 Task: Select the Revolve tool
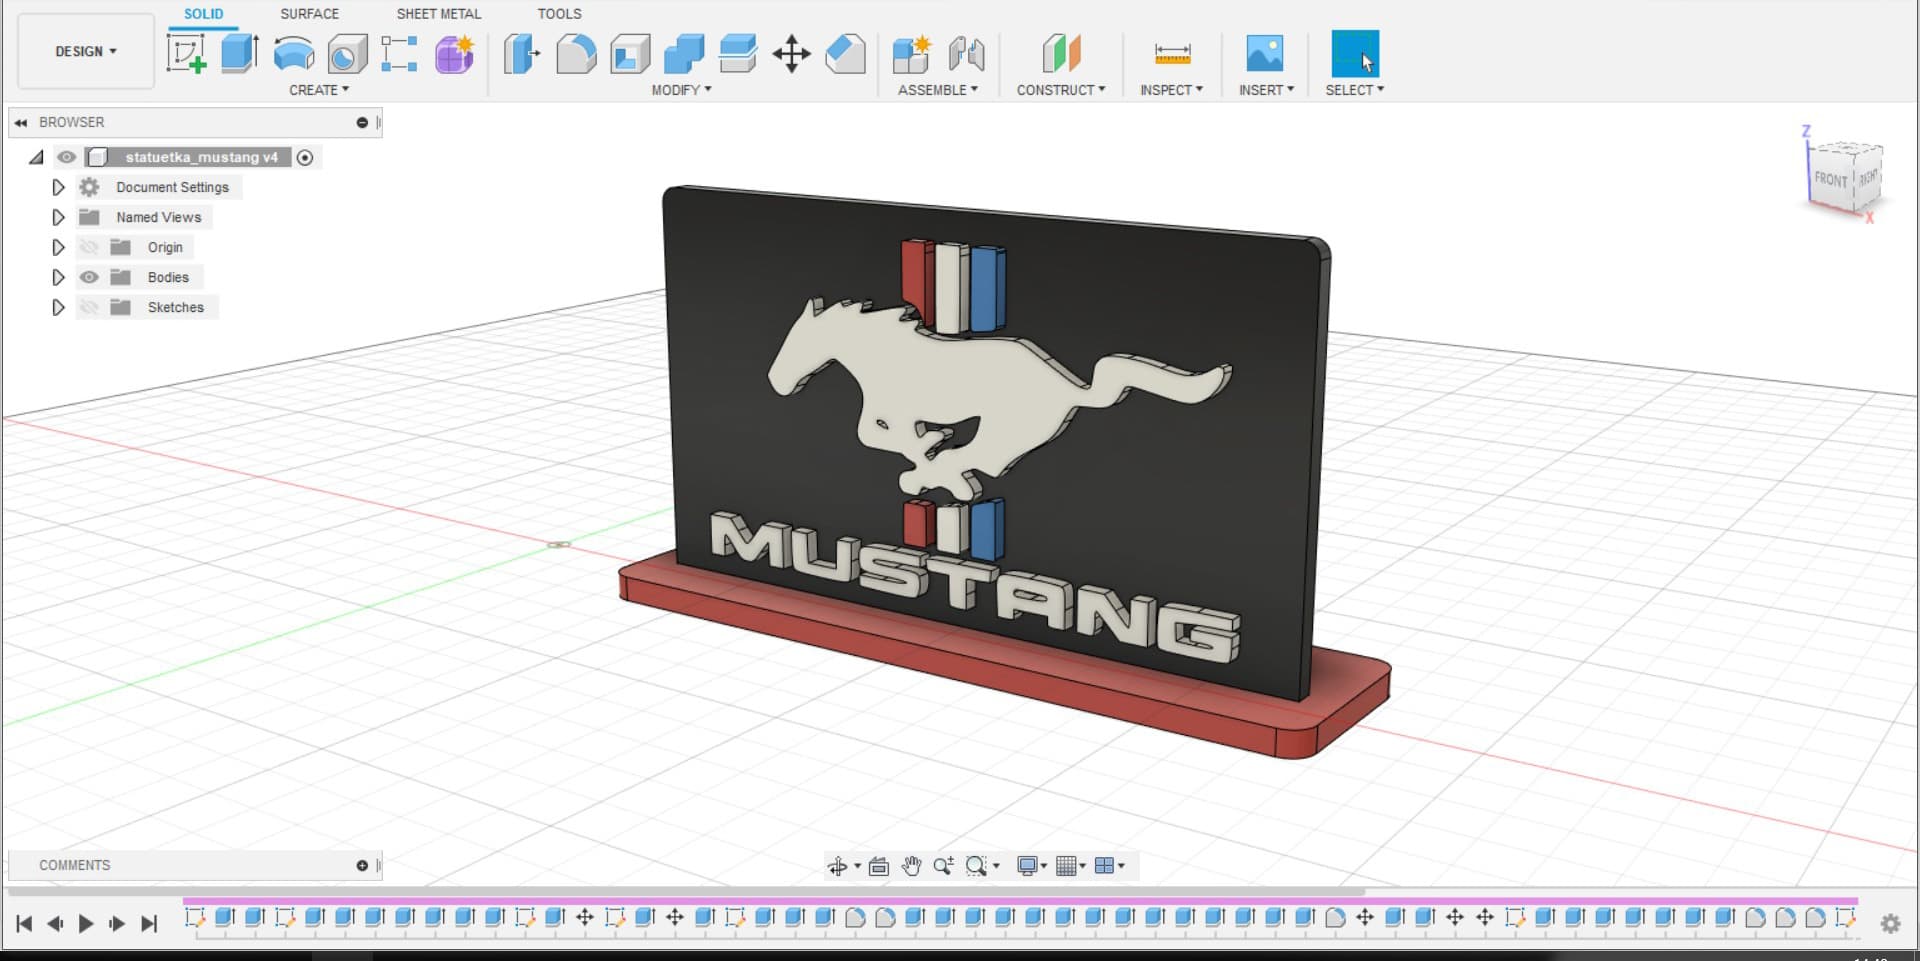294,53
